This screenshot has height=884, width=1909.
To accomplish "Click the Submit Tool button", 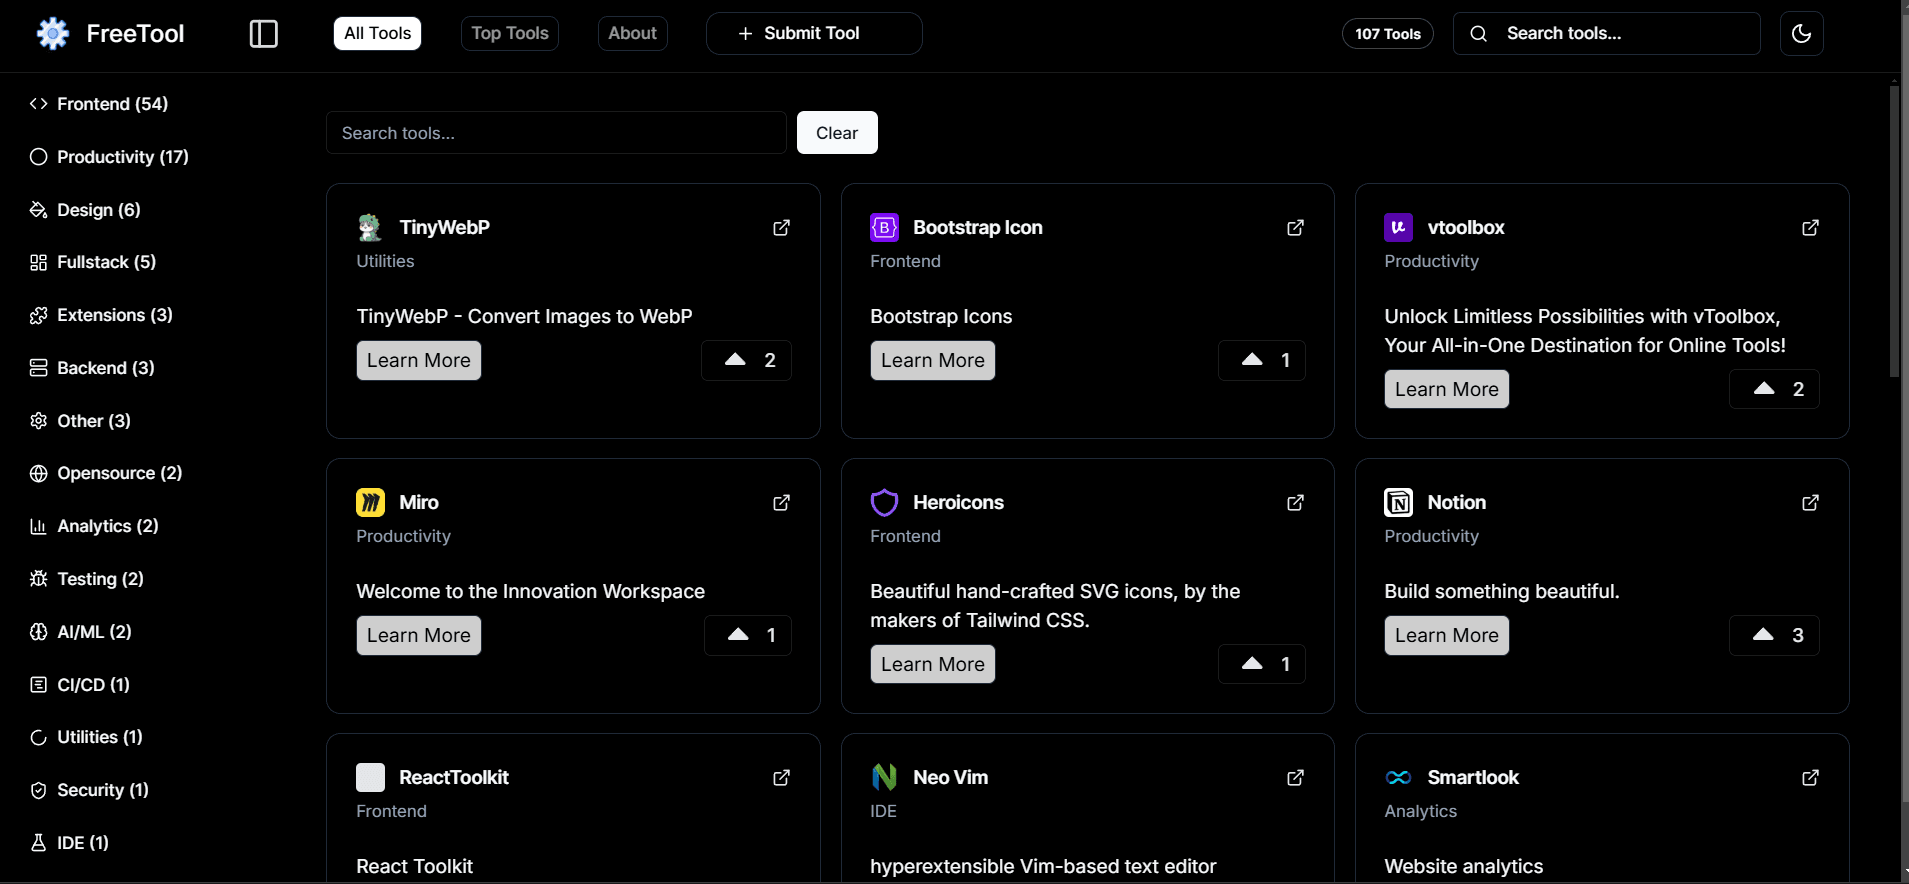I will point(814,33).
